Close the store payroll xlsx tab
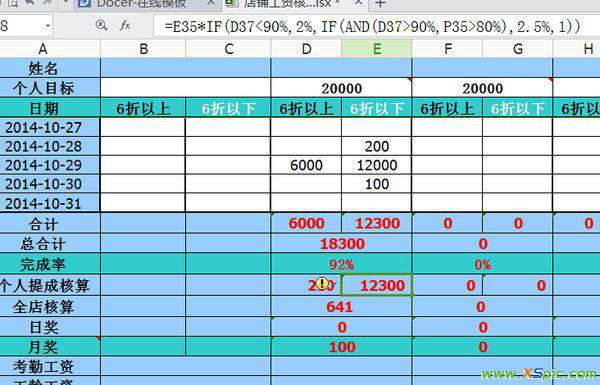Viewport: 600px width, 385px height. [359, 3]
